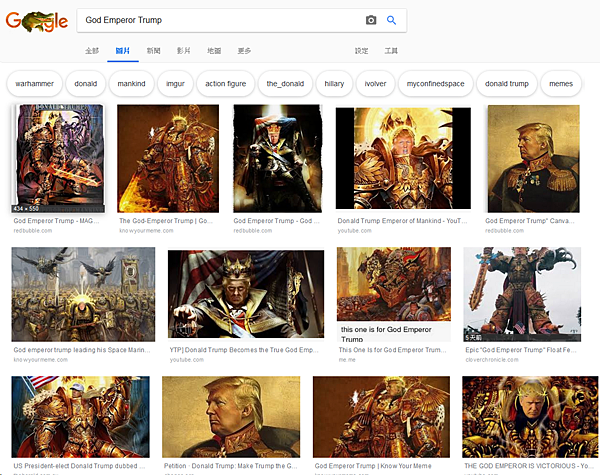Click 'God Emperor Trump - God ...' title link
The image size is (600, 475).
pyautogui.click(x=276, y=221)
